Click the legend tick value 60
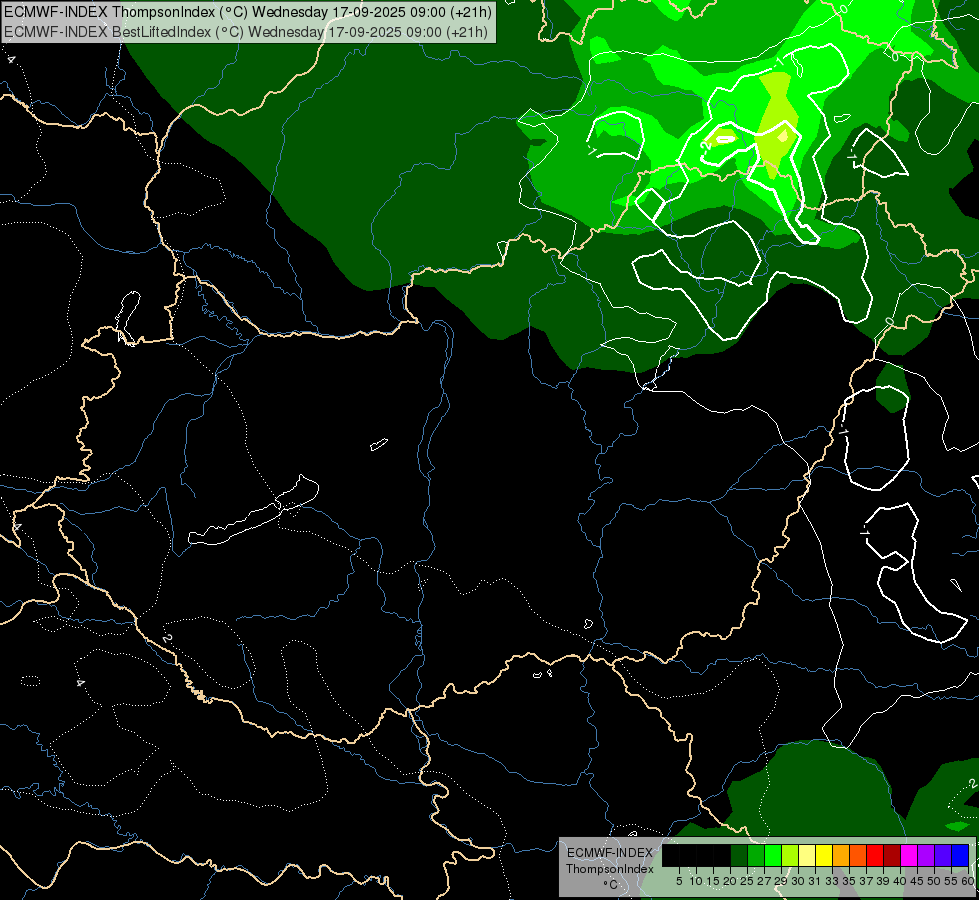This screenshot has width=979, height=900. [x=968, y=881]
